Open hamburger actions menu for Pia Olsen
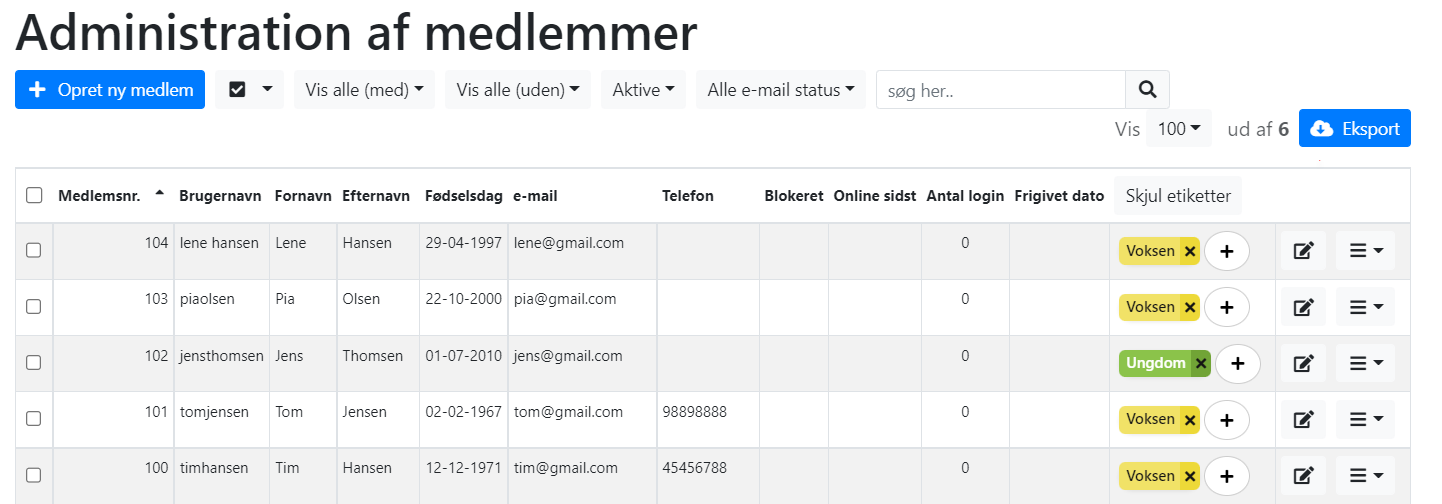1442x504 pixels. [1365, 307]
